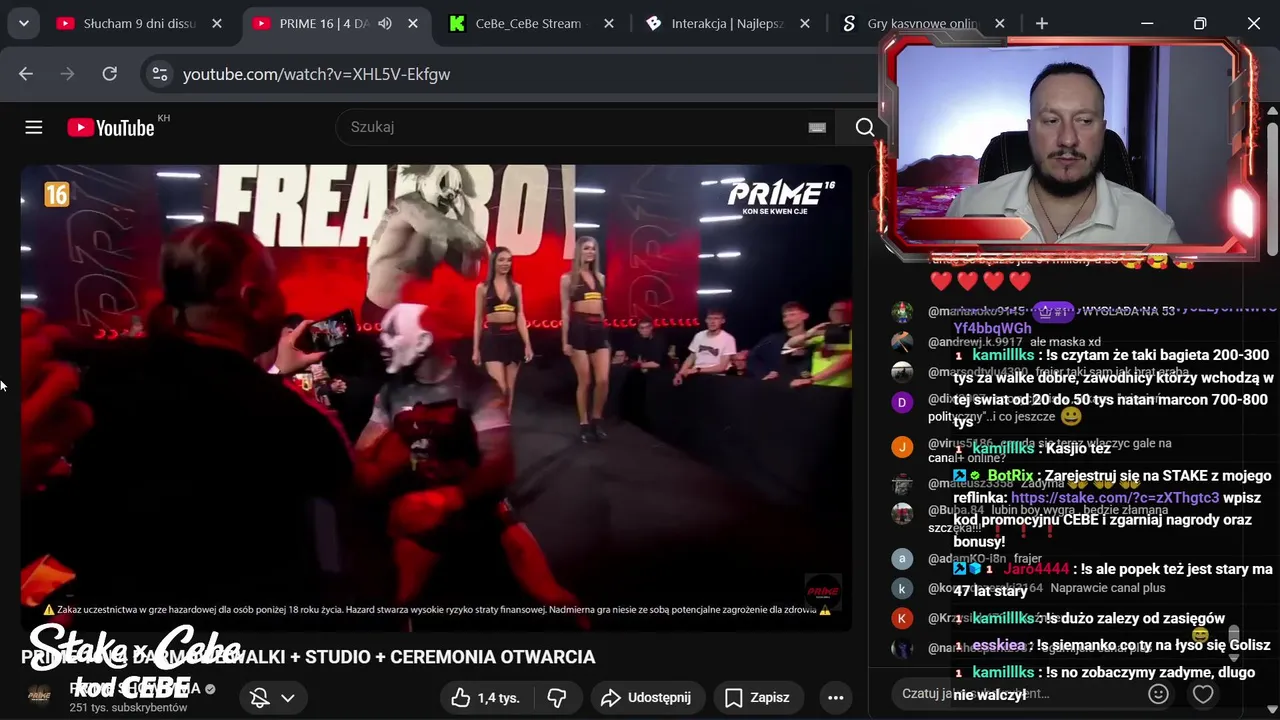The height and width of the screenshot is (720, 1280).
Task: Like the video with 1,4 tys.
Action: 486,697
